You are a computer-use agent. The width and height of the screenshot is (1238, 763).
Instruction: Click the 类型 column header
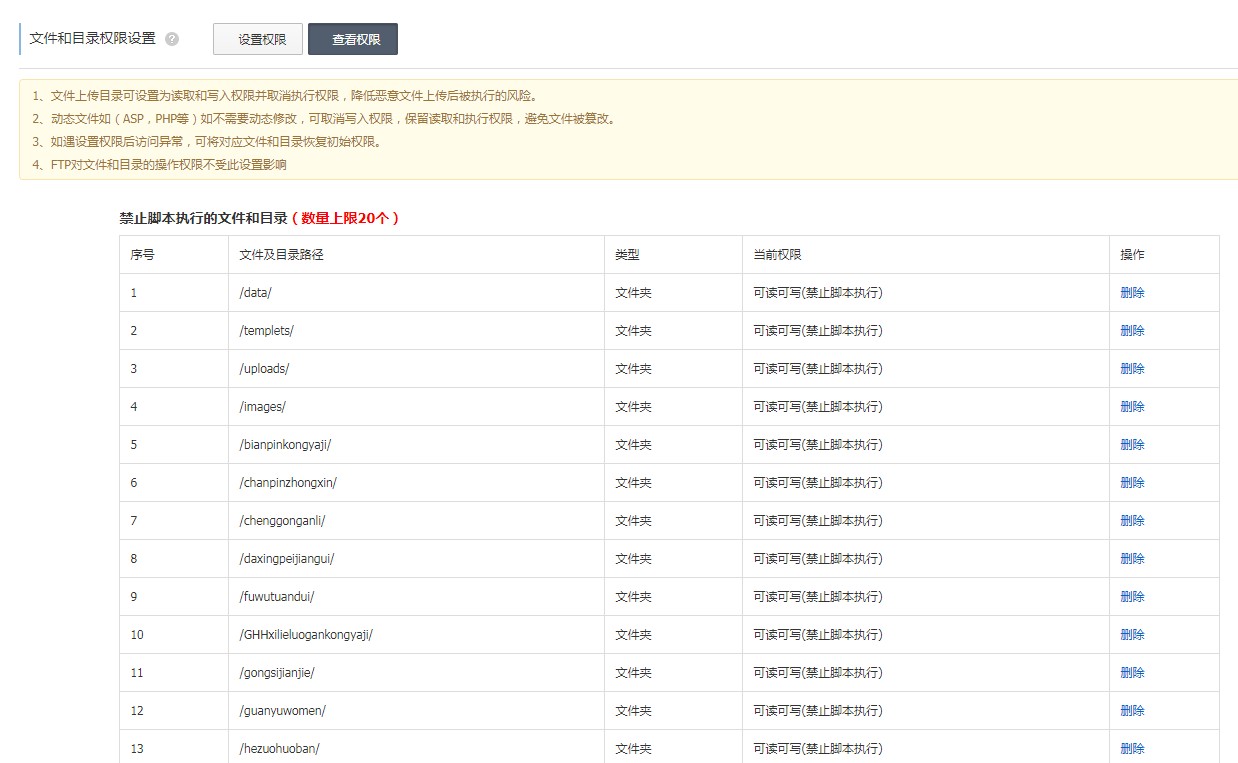pos(627,254)
